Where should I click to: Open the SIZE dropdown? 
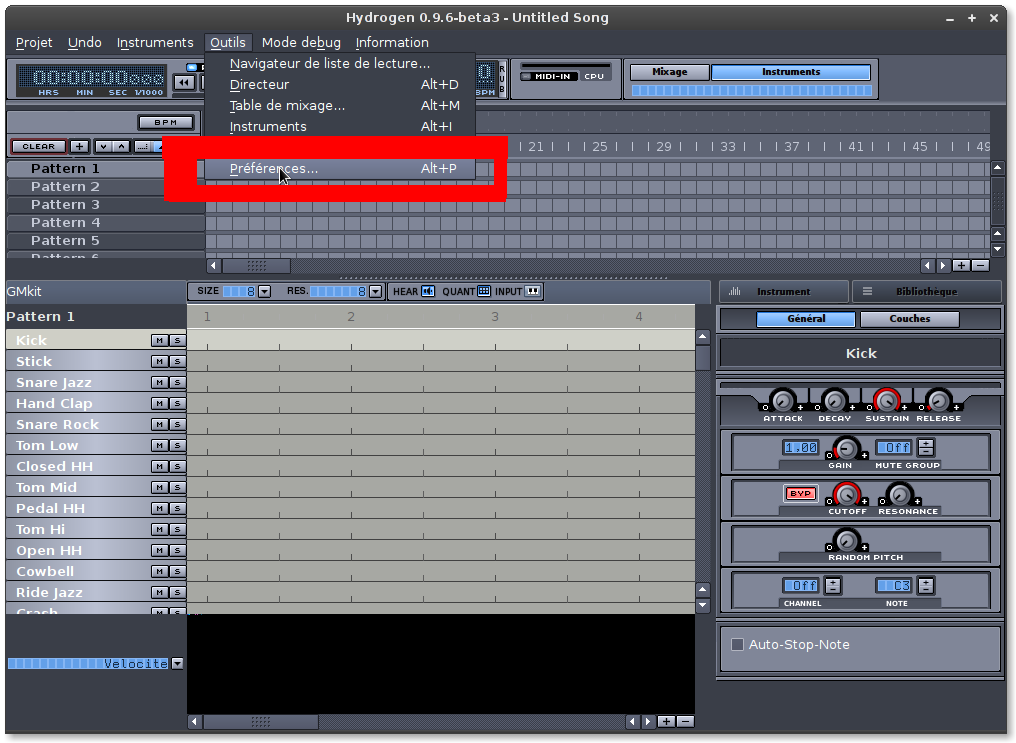[264, 291]
